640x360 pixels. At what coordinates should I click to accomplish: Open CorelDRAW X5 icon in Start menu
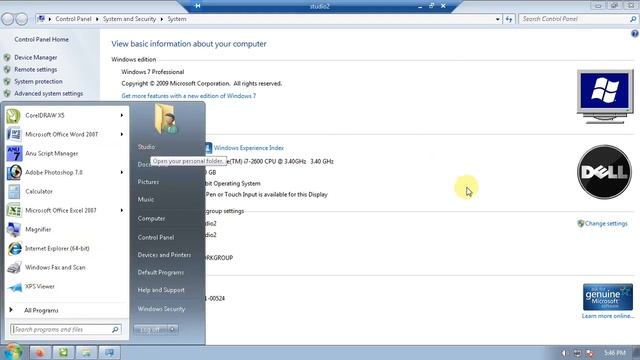pos(13,116)
